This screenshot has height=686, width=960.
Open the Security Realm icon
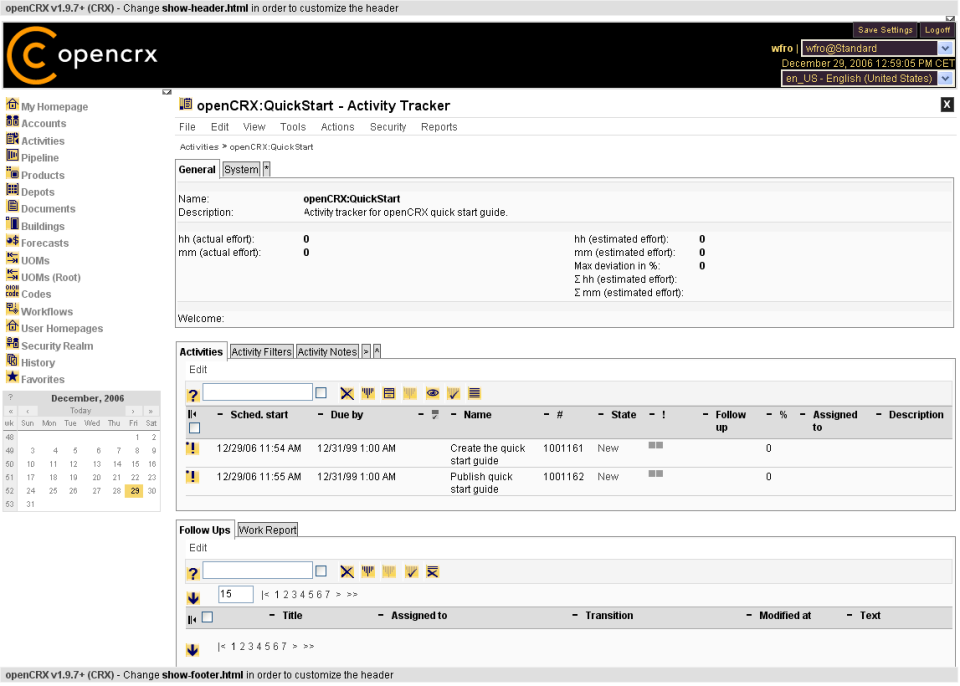pyautogui.click(x=12, y=344)
